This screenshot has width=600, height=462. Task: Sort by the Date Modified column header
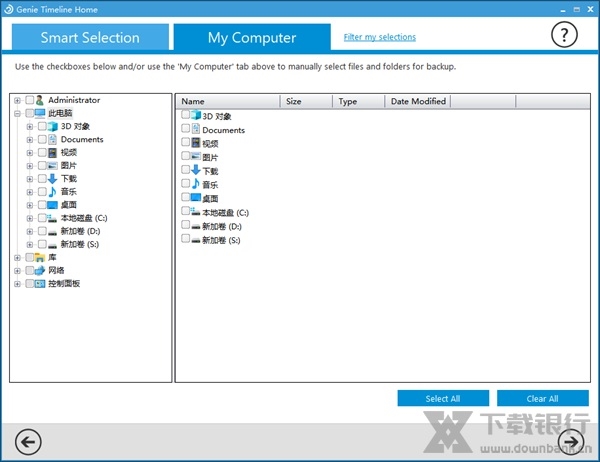417,101
